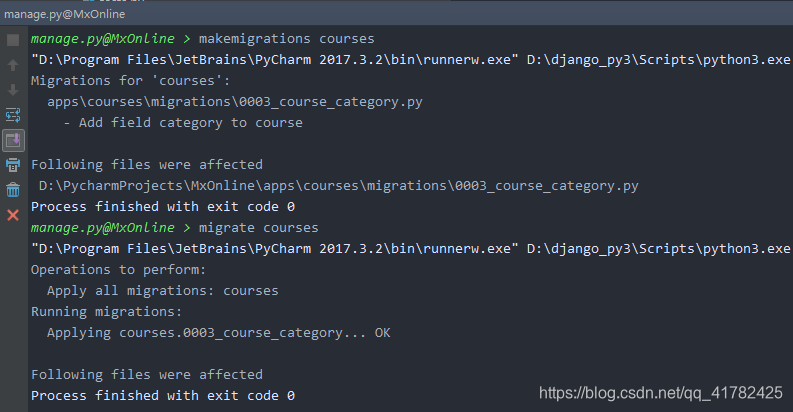Select the manage.py@MxOnline panel title
This screenshot has width=793, height=412.
pyautogui.click(x=65, y=14)
